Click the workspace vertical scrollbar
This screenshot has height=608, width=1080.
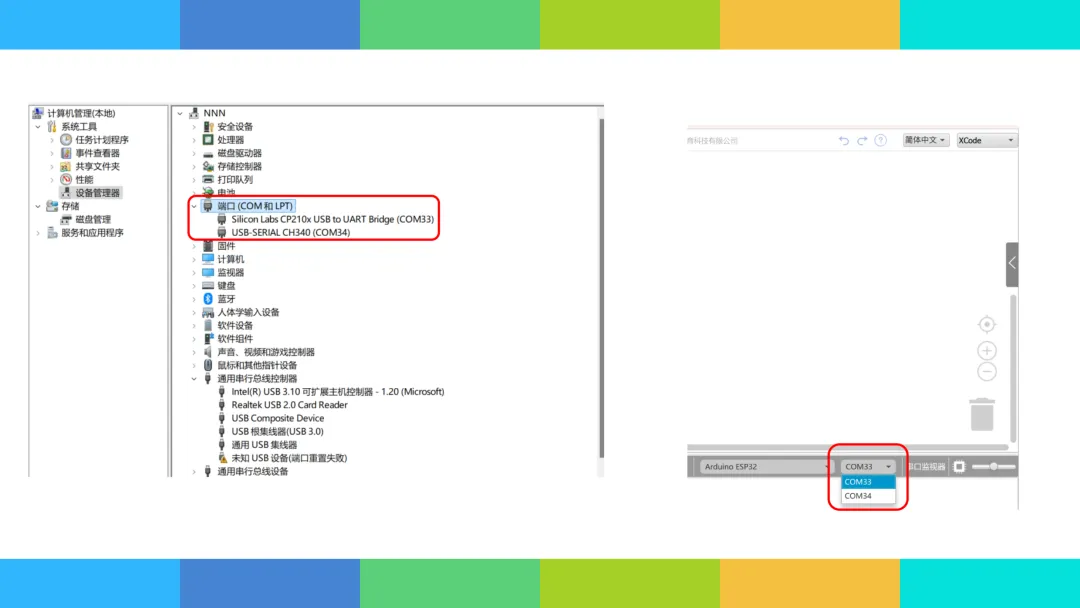coord(1013,368)
